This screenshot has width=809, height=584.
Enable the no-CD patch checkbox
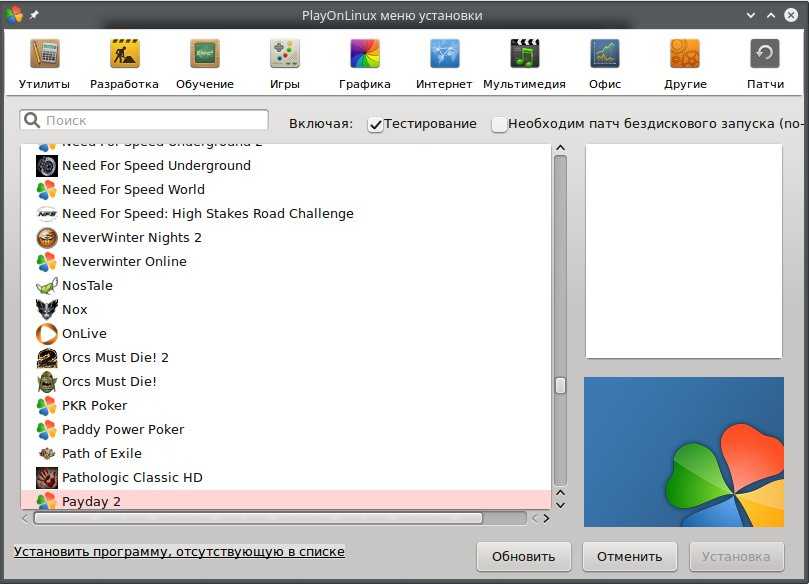point(499,124)
